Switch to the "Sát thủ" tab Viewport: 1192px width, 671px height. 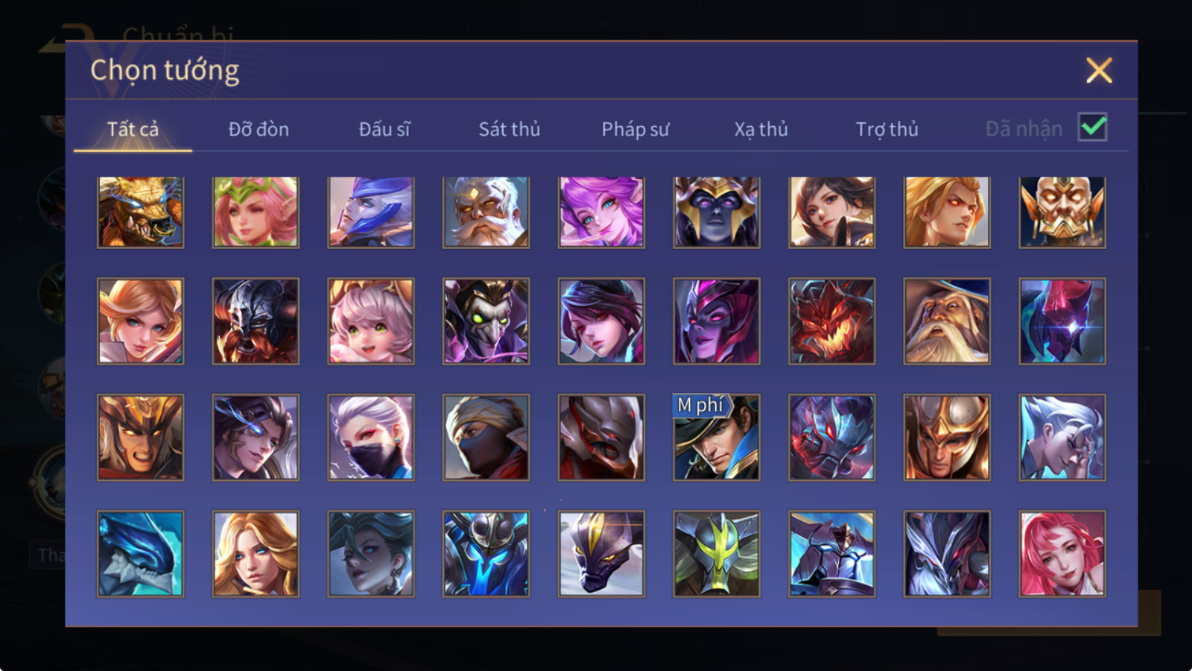[x=509, y=129]
